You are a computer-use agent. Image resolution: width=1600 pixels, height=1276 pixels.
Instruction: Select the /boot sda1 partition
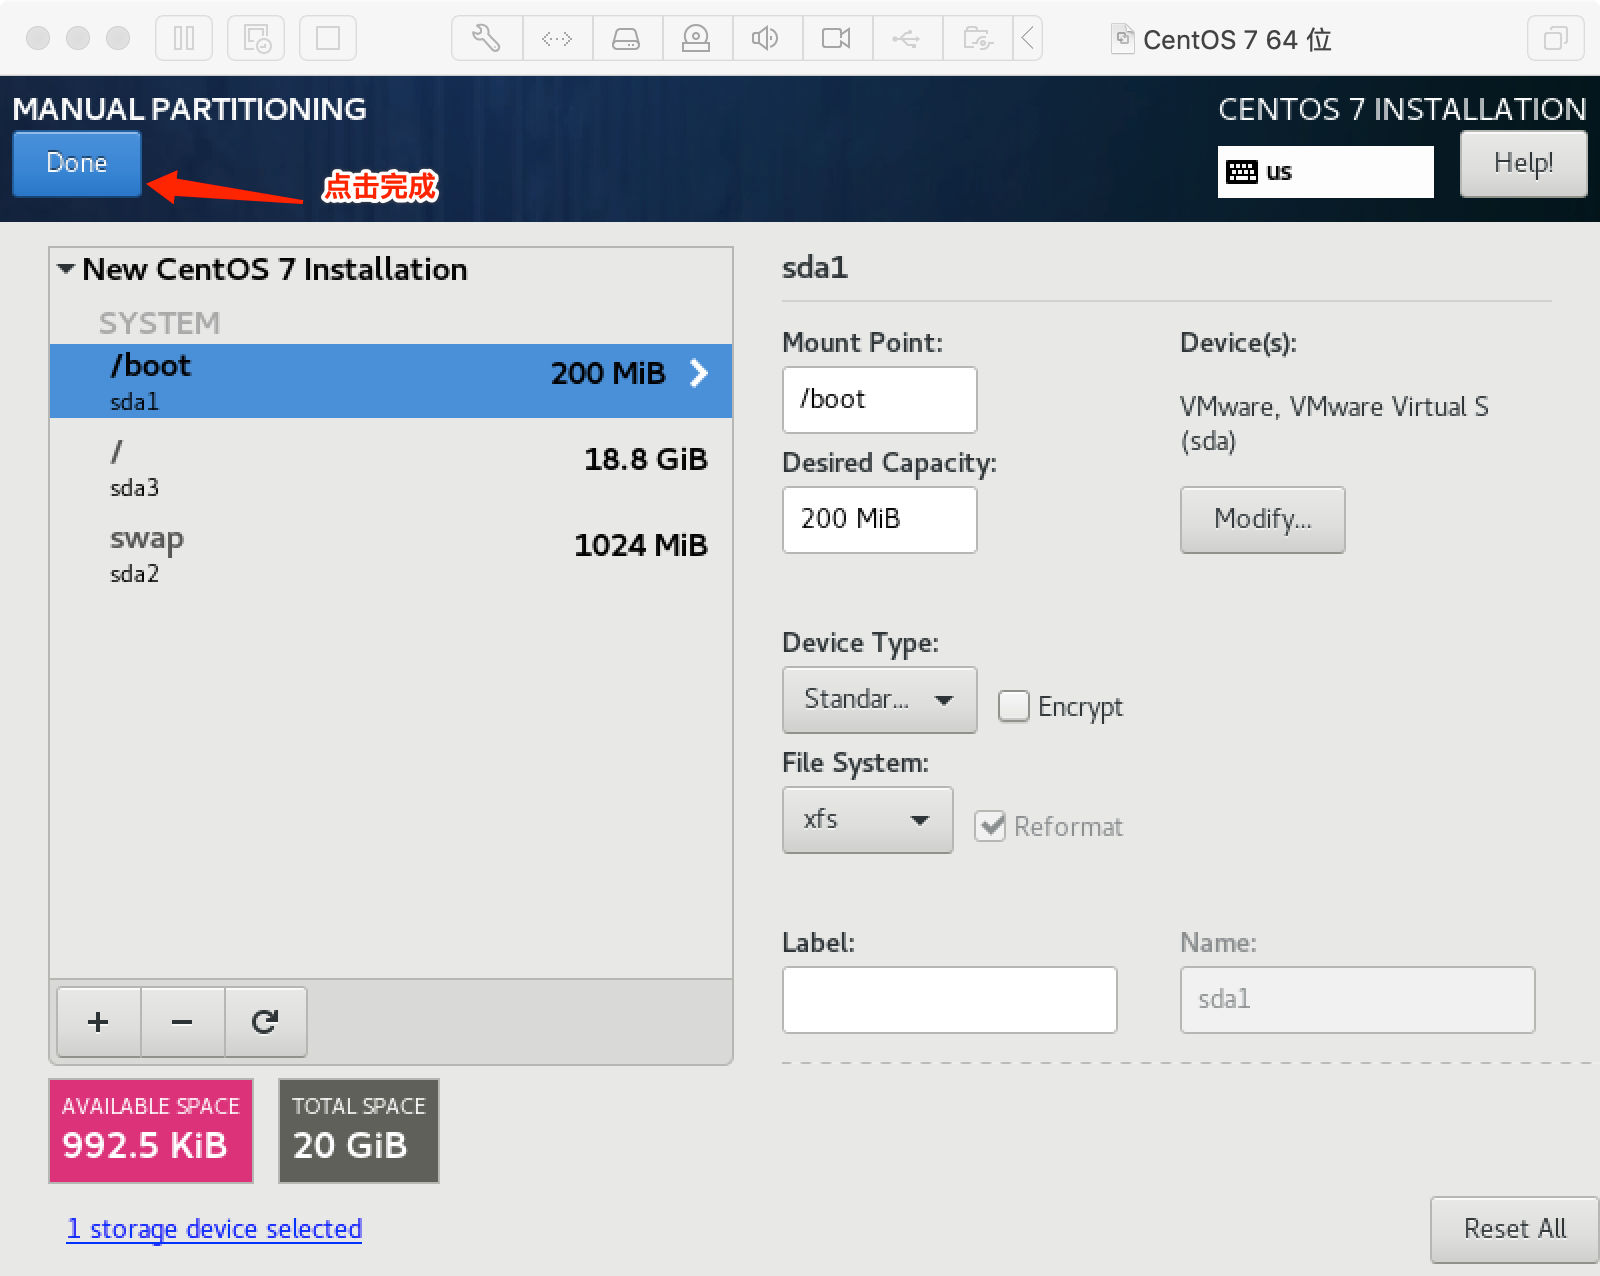(391, 381)
